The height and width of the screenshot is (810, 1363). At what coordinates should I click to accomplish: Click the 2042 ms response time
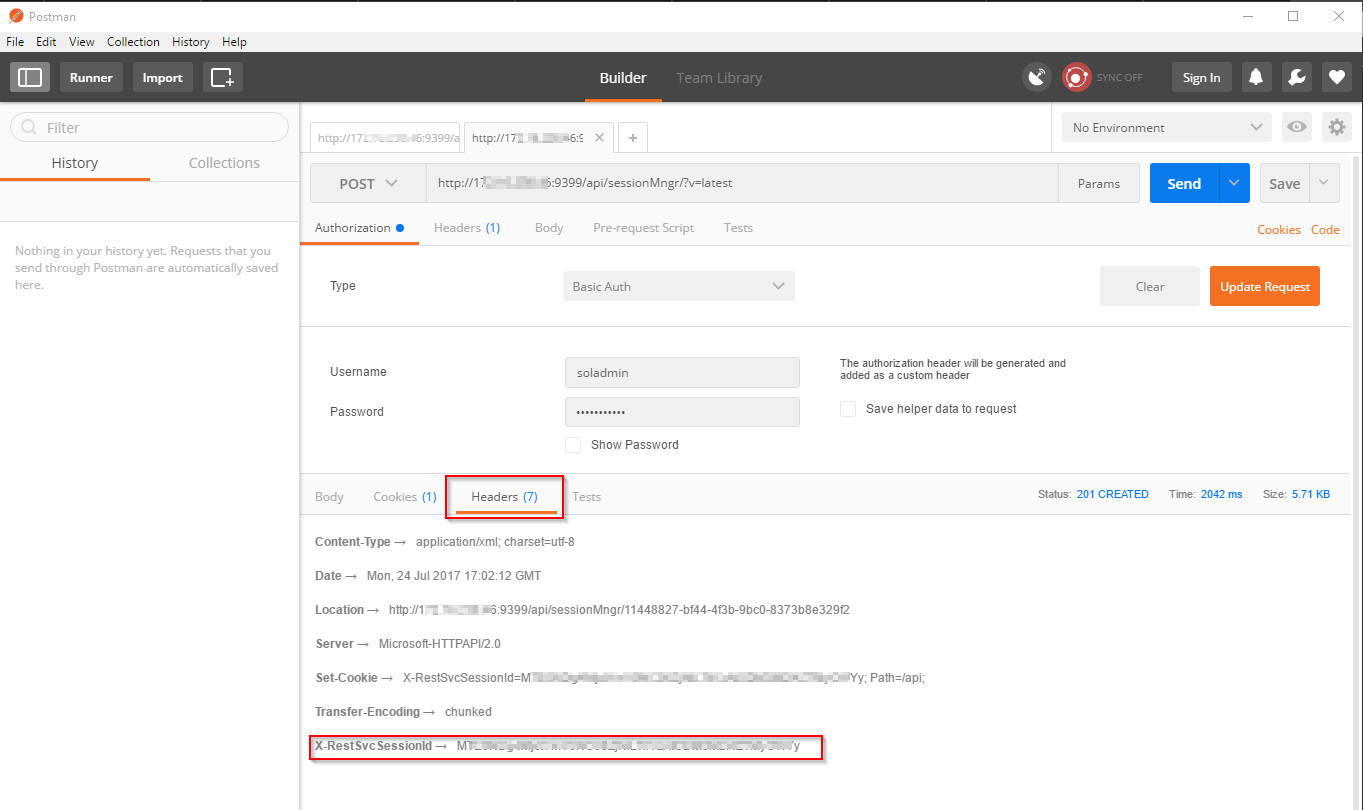1221,494
